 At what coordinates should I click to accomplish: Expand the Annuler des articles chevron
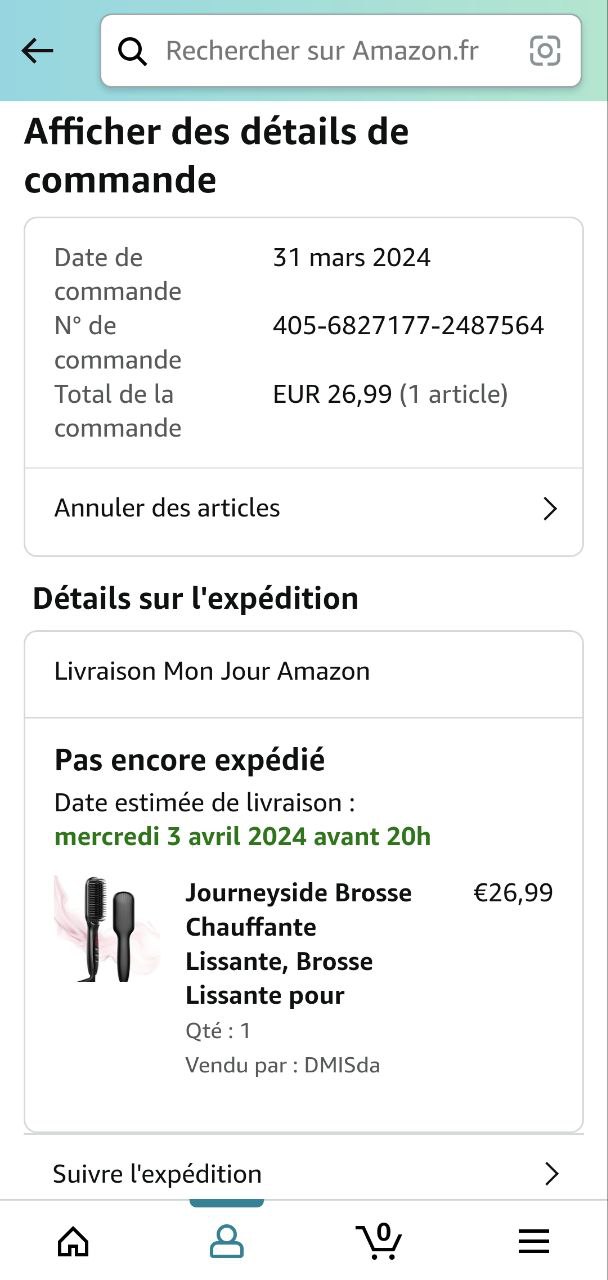coord(549,509)
